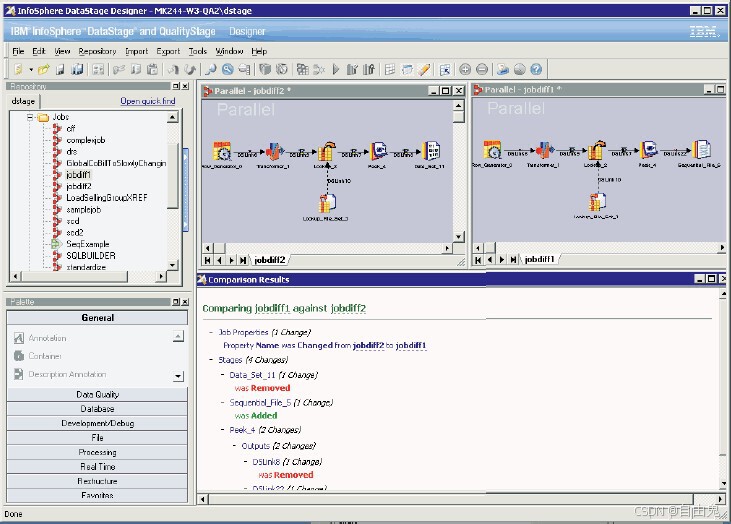This screenshot has height=524, width=731.
Task: Click the Copy toolbar icon
Action: click(x=136, y=69)
